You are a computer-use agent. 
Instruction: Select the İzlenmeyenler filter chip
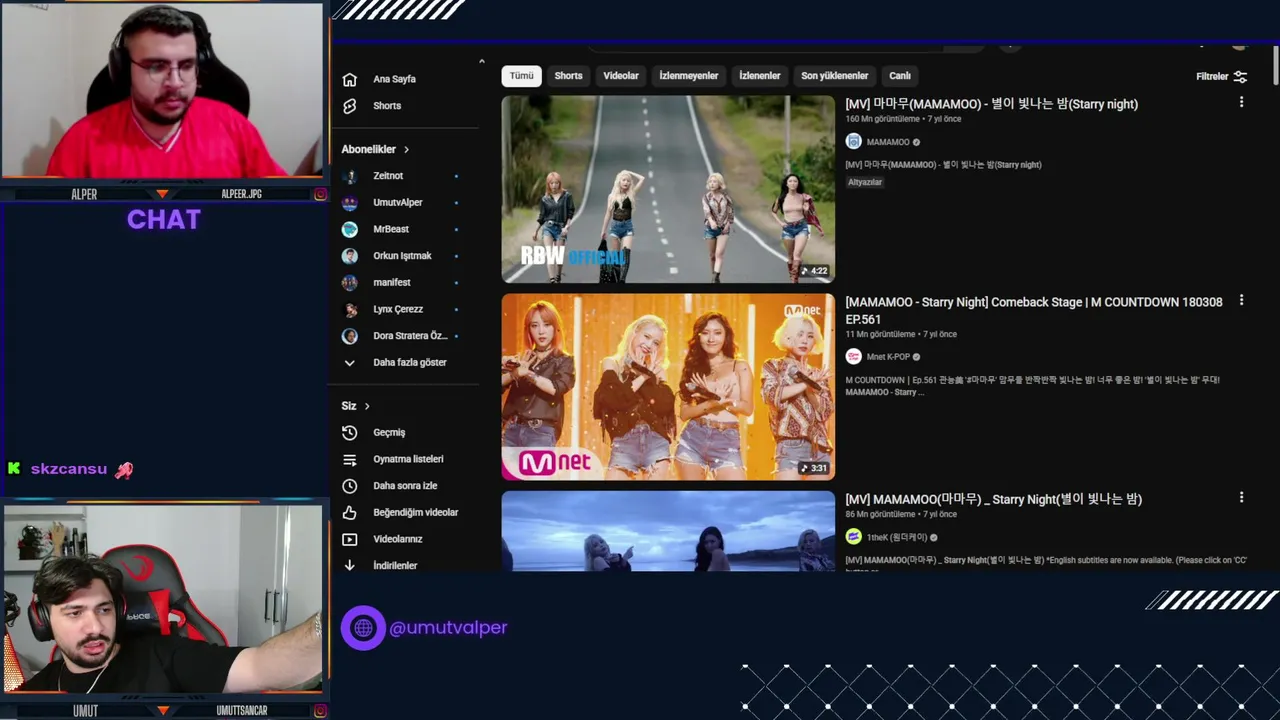688,76
